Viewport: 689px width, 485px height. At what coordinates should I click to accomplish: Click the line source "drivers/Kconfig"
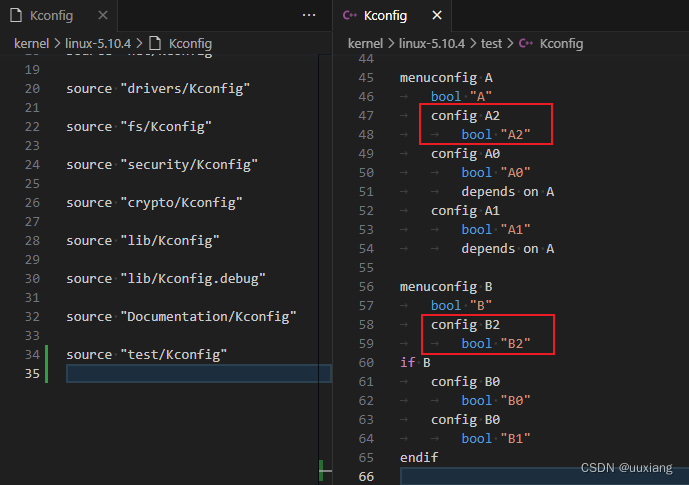pos(158,89)
